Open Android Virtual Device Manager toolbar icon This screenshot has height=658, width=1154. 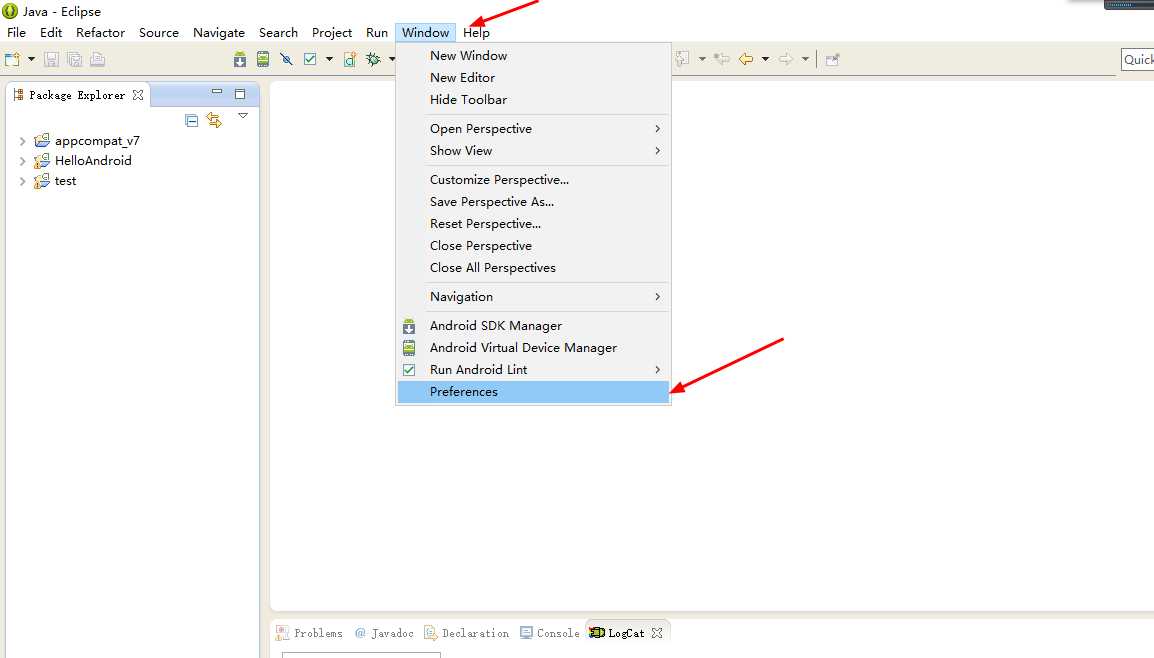pyautogui.click(x=263, y=60)
